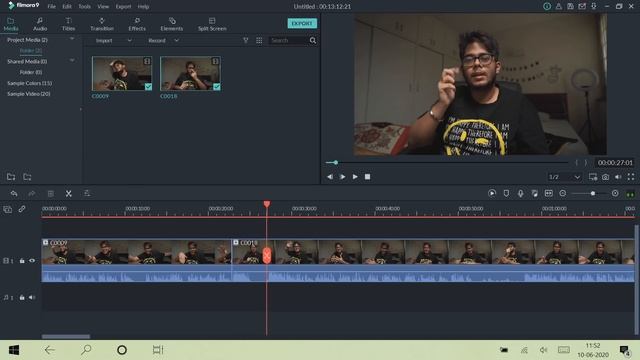
Task: Open the Import dropdown
Action: (113, 40)
